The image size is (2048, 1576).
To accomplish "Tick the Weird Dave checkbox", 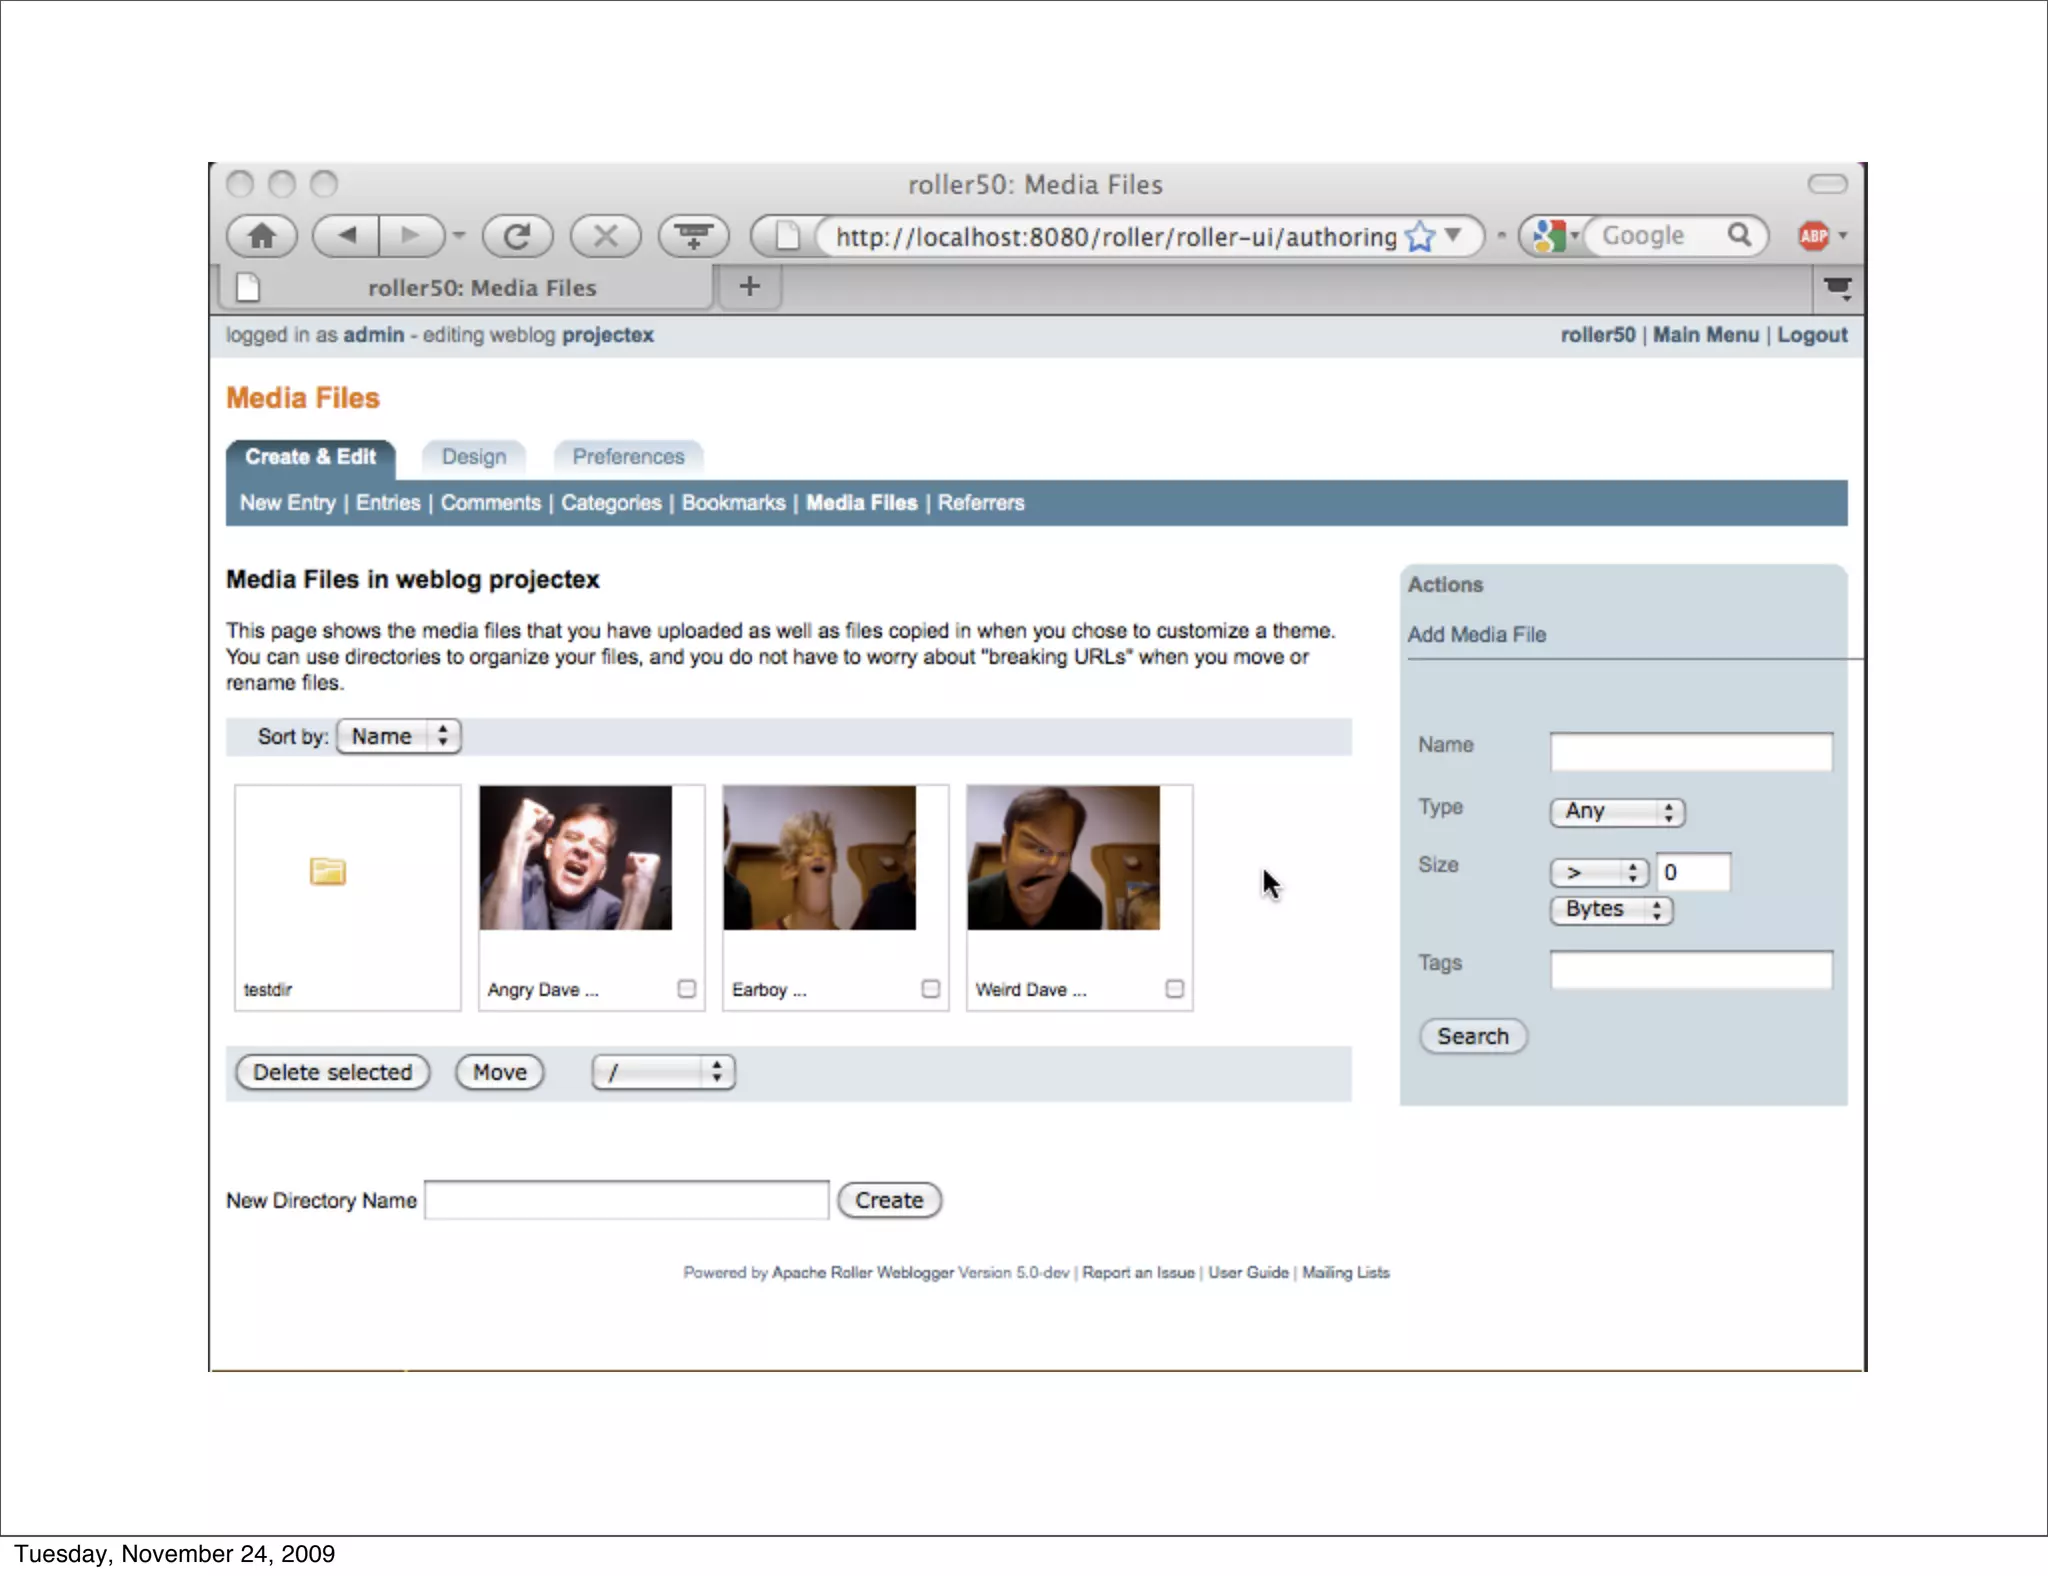I will [1174, 988].
